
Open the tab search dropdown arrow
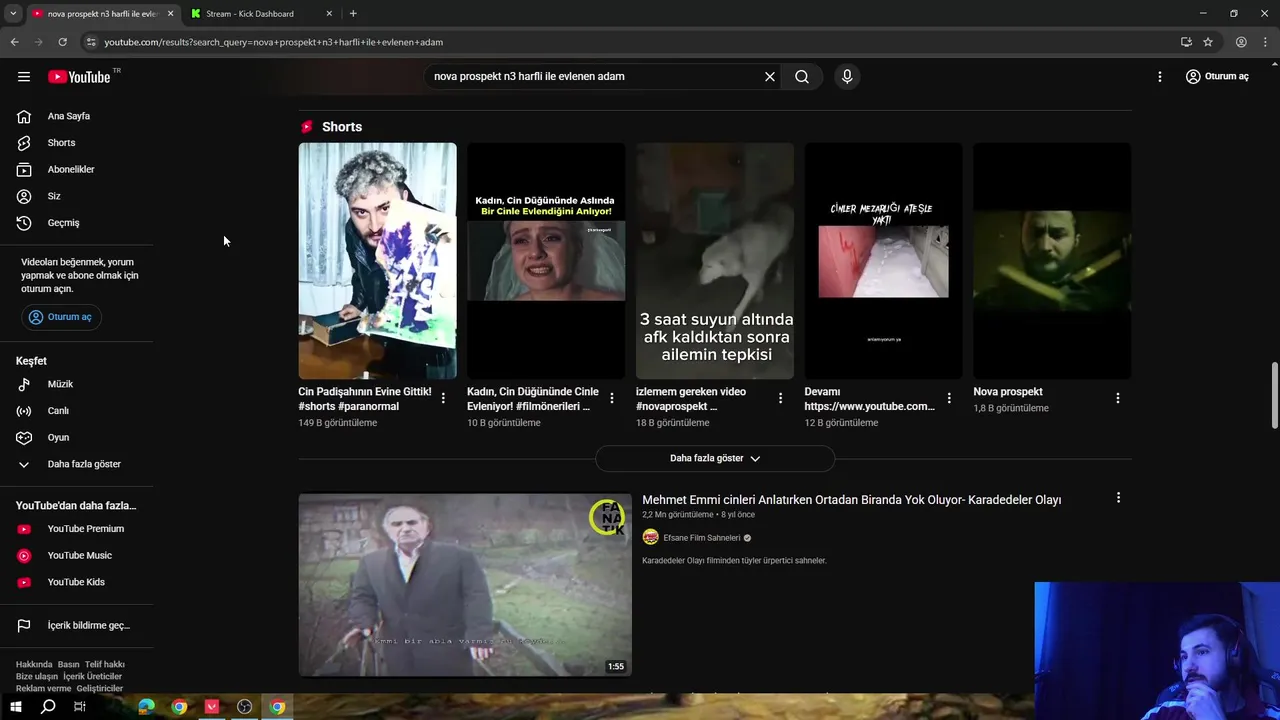[x=13, y=14]
